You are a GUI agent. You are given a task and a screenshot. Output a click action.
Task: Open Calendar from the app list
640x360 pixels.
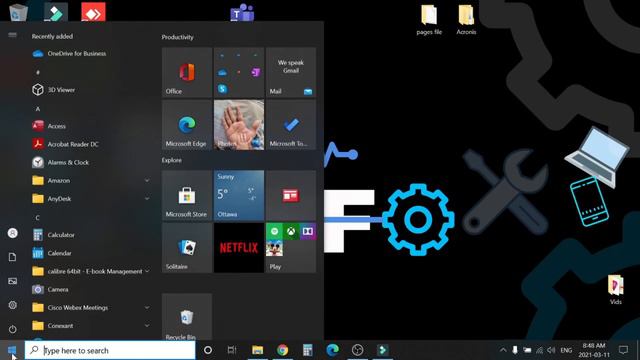91,253
